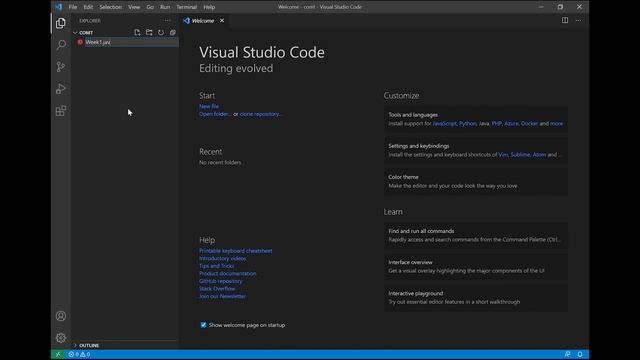The height and width of the screenshot is (360, 640).
Task: Open the Interface overview card
Action: click(x=476, y=267)
